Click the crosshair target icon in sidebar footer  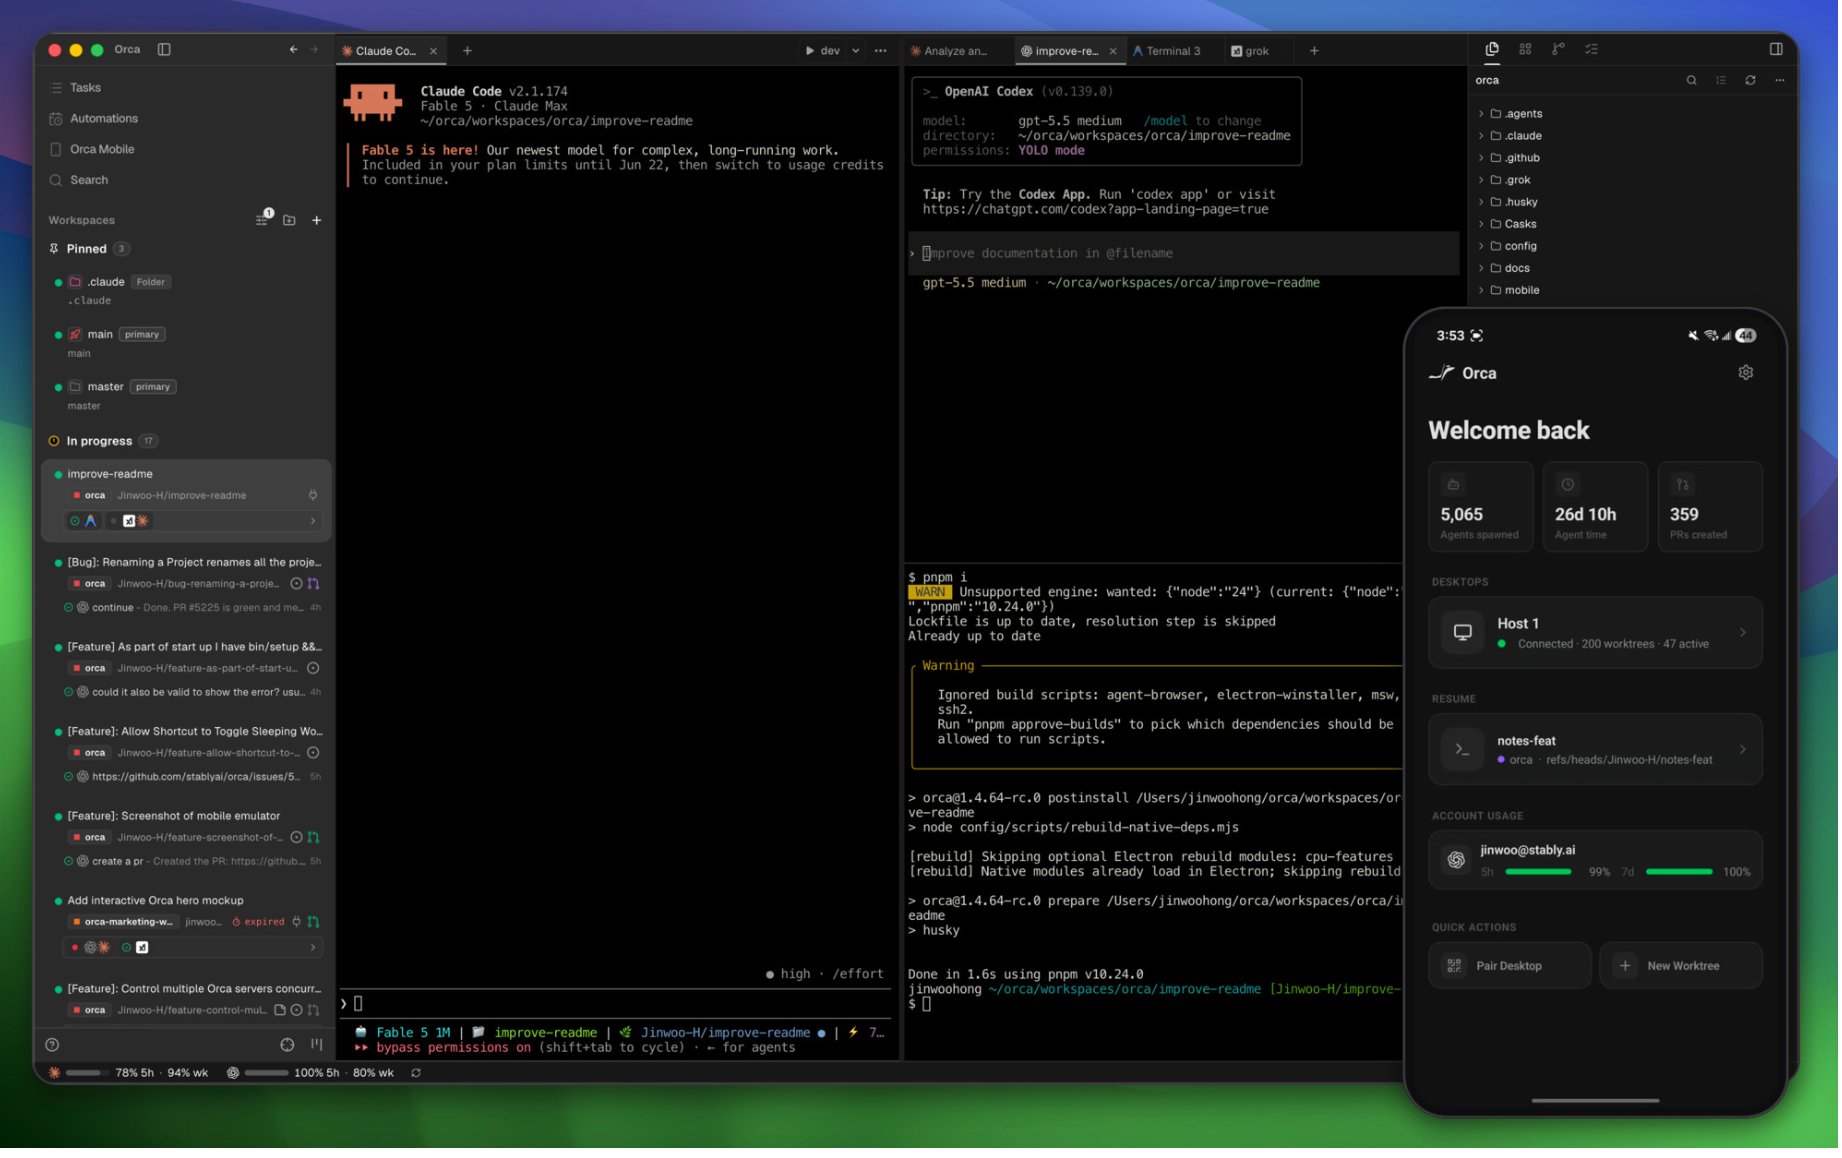click(x=287, y=1046)
